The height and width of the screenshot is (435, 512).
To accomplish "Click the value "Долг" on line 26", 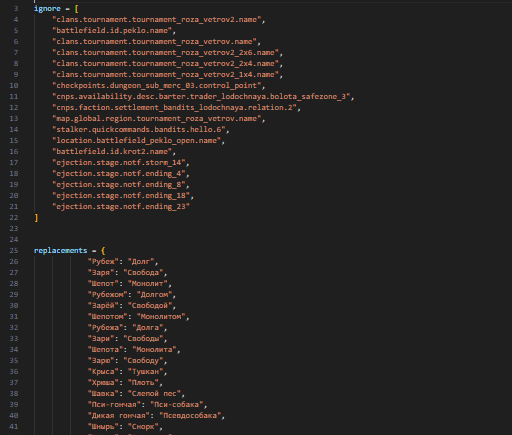I will click(x=141, y=262).
